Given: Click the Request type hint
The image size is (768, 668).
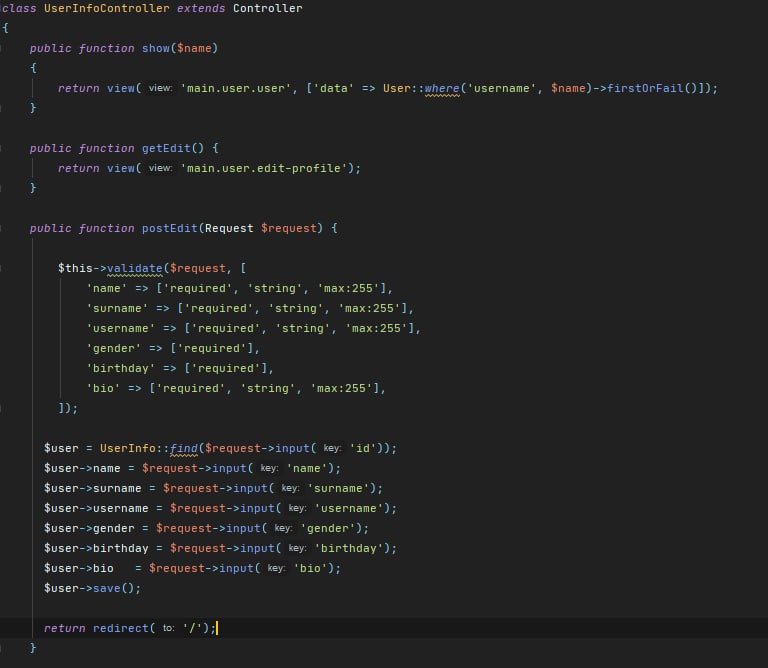Looking at the screenshot, I should (x=229, y=229).
